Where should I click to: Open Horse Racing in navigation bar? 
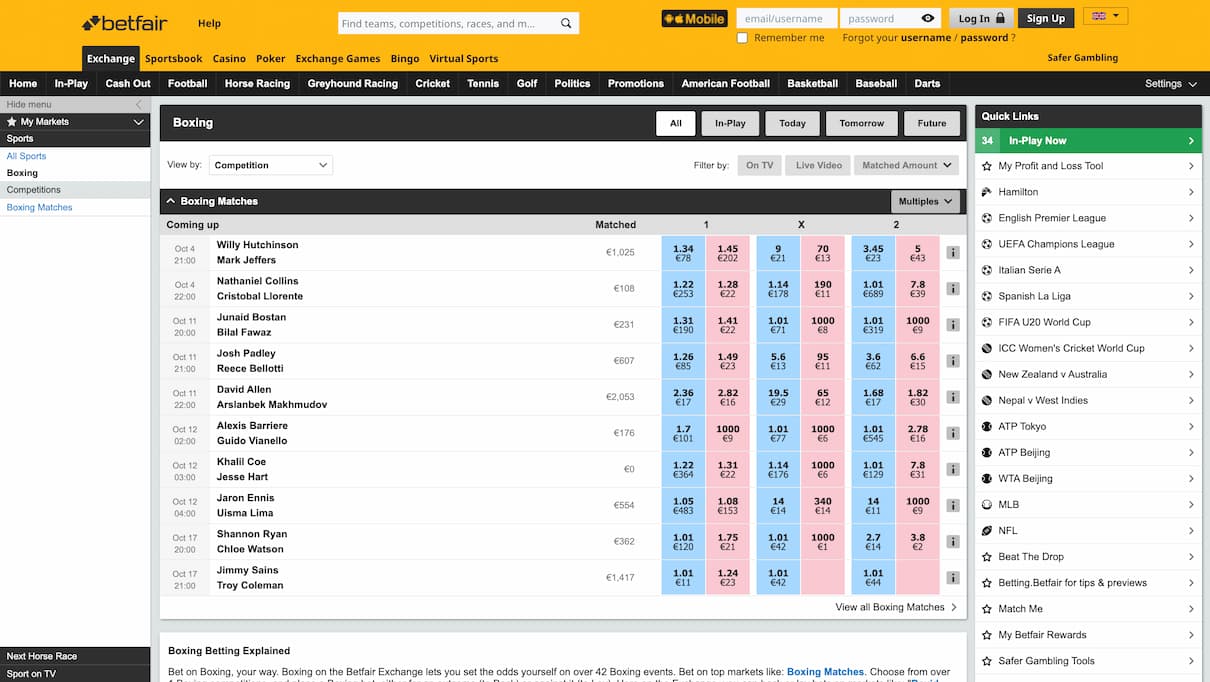pyautogui.click(x=257, y=84)
